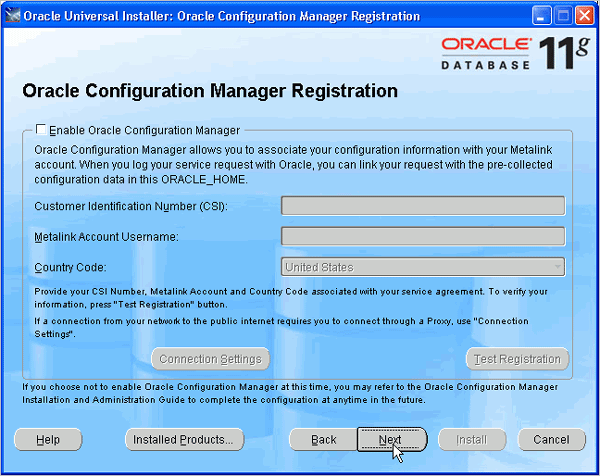Click the Test Registration button
The height and width of the screenshot is (476, 600).
tap(517, 359)
